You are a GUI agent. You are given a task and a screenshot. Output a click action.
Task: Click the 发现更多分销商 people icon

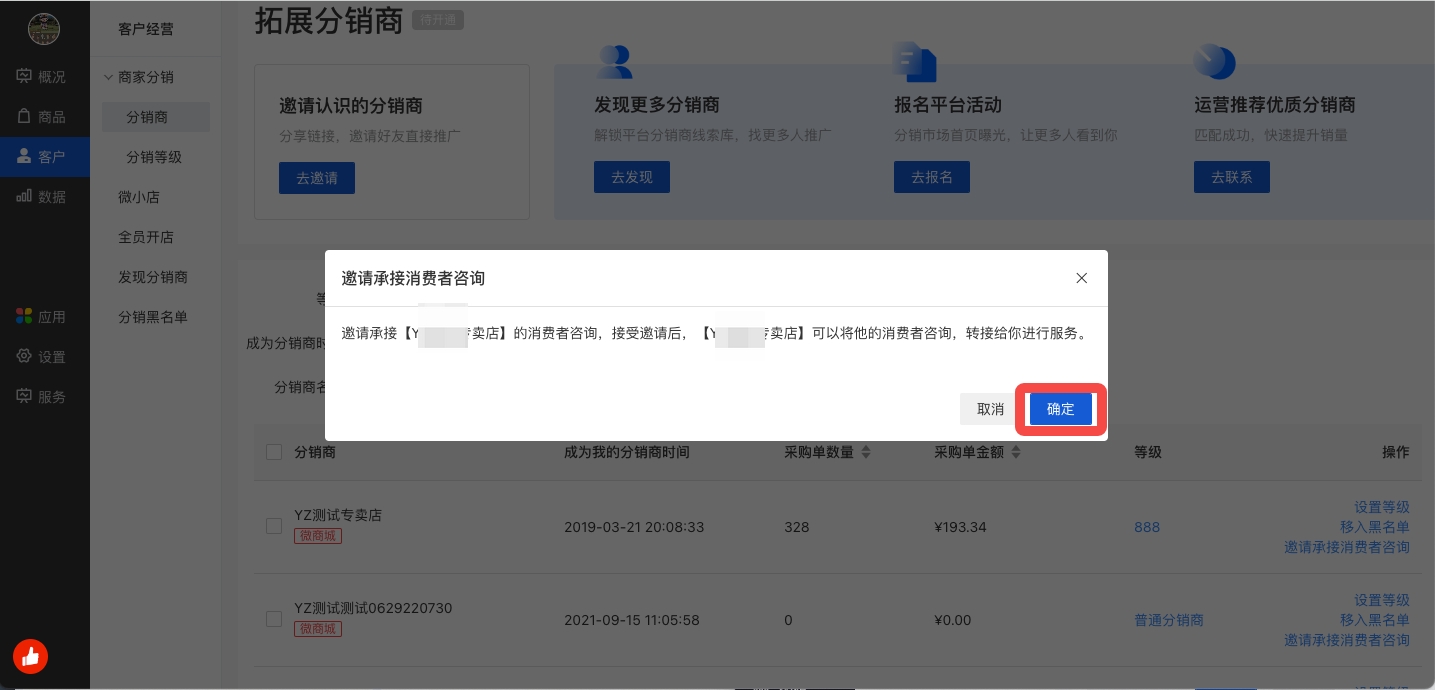click(x=614, y=62)
